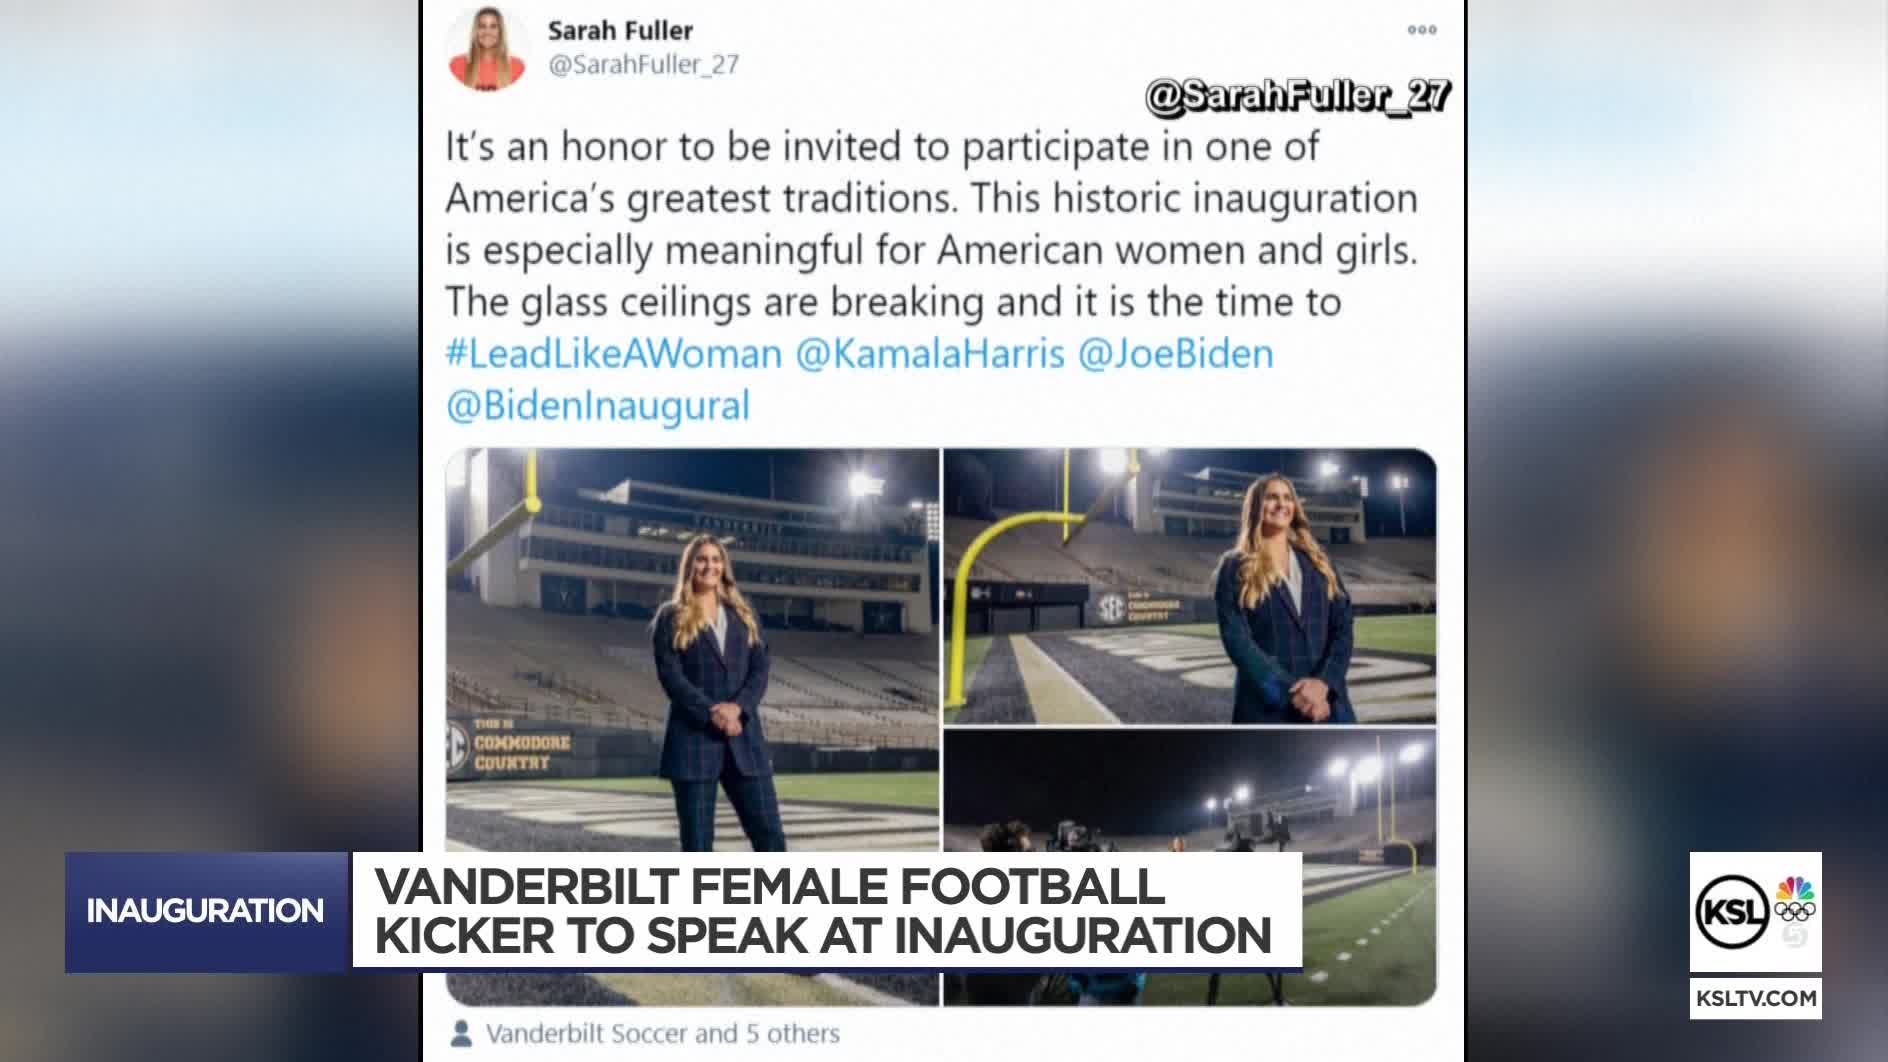Click the Sarah Fuller display name
The width and height of the screenshot is (1888, 1062).
(x=620, y=30)
